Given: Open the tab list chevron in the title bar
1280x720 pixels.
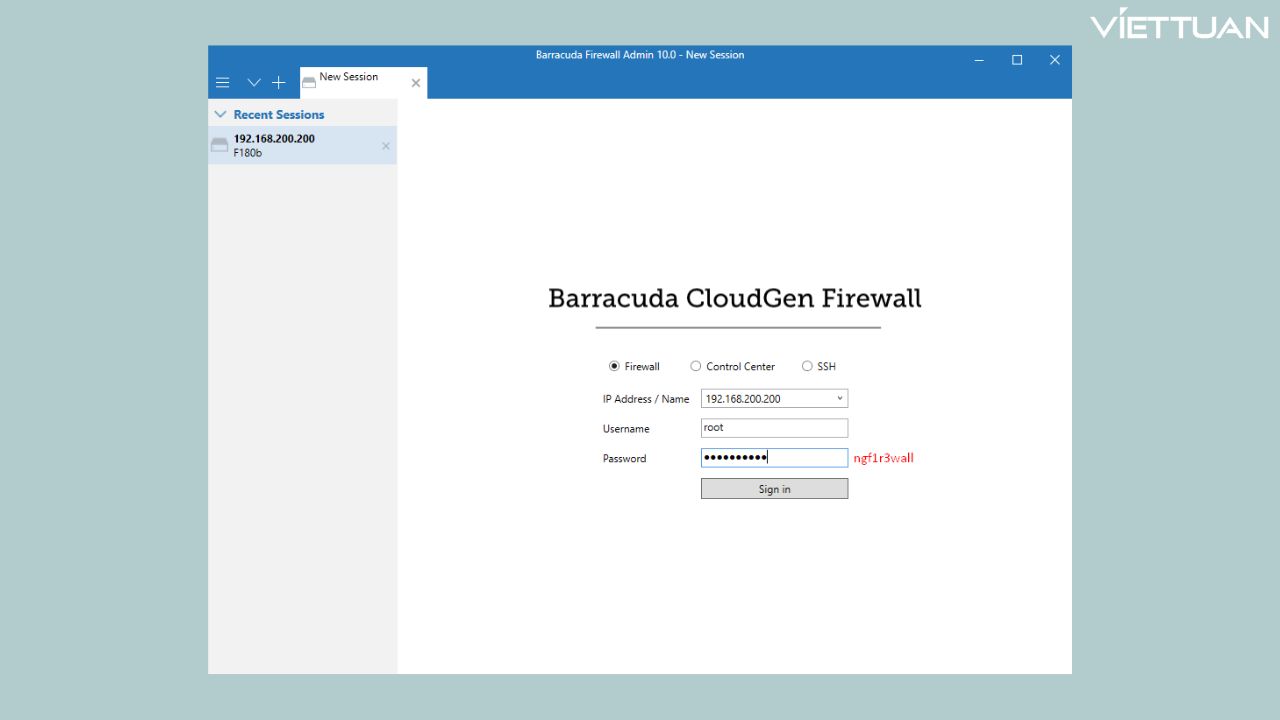Looking at the screenshot, I should tap(252, 82).
